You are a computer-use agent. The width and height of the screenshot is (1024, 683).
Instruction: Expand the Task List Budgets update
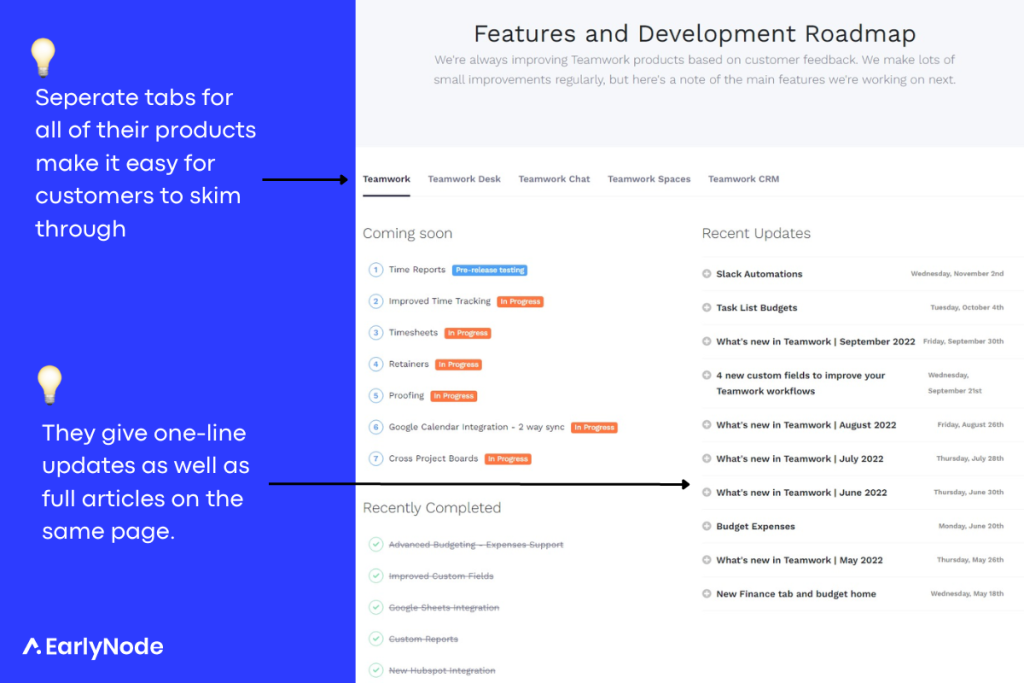click(707, 308)
